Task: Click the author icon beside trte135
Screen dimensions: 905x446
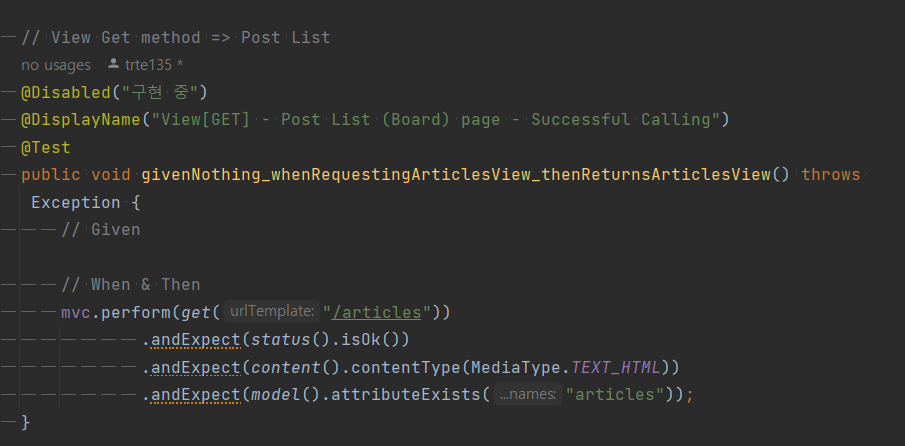Action: tap(113, 64)
